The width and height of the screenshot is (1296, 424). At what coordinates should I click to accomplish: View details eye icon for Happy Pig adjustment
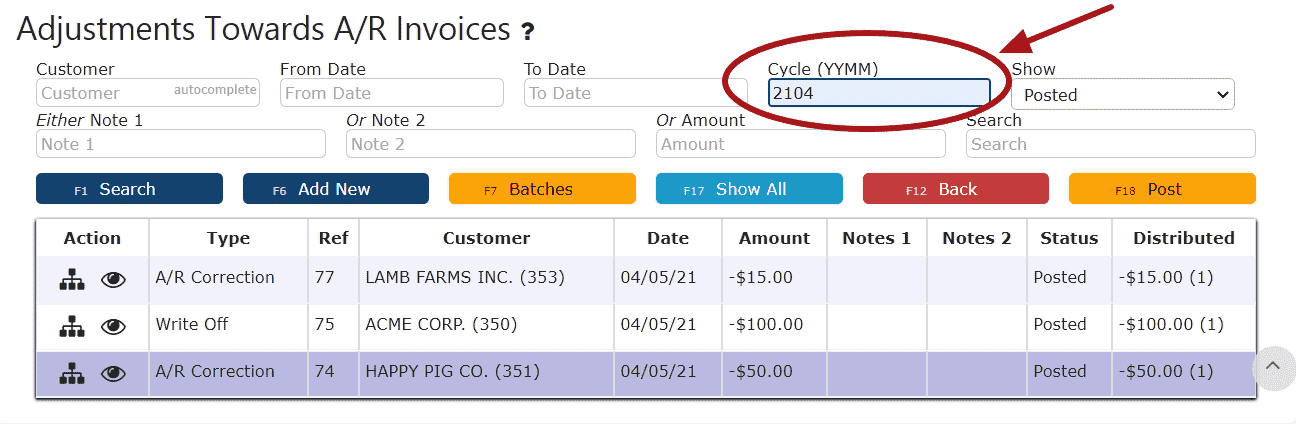click(x=114, y=374)
